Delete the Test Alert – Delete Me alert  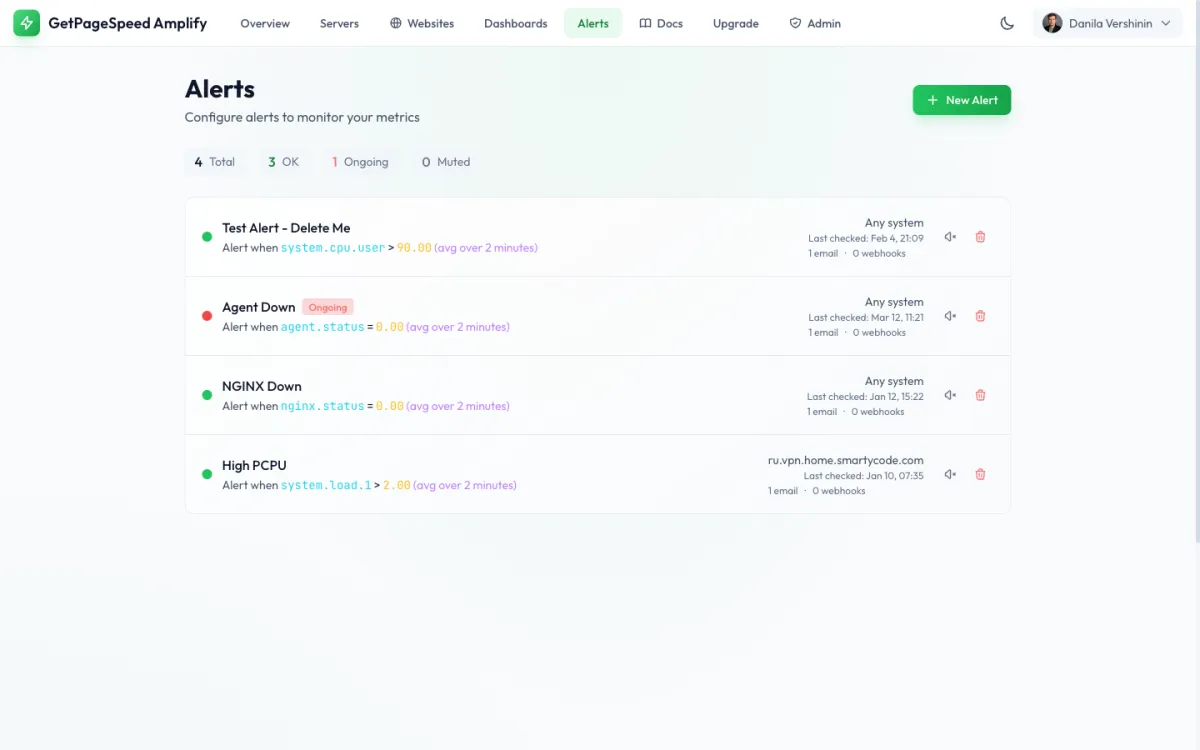point(980,236)
